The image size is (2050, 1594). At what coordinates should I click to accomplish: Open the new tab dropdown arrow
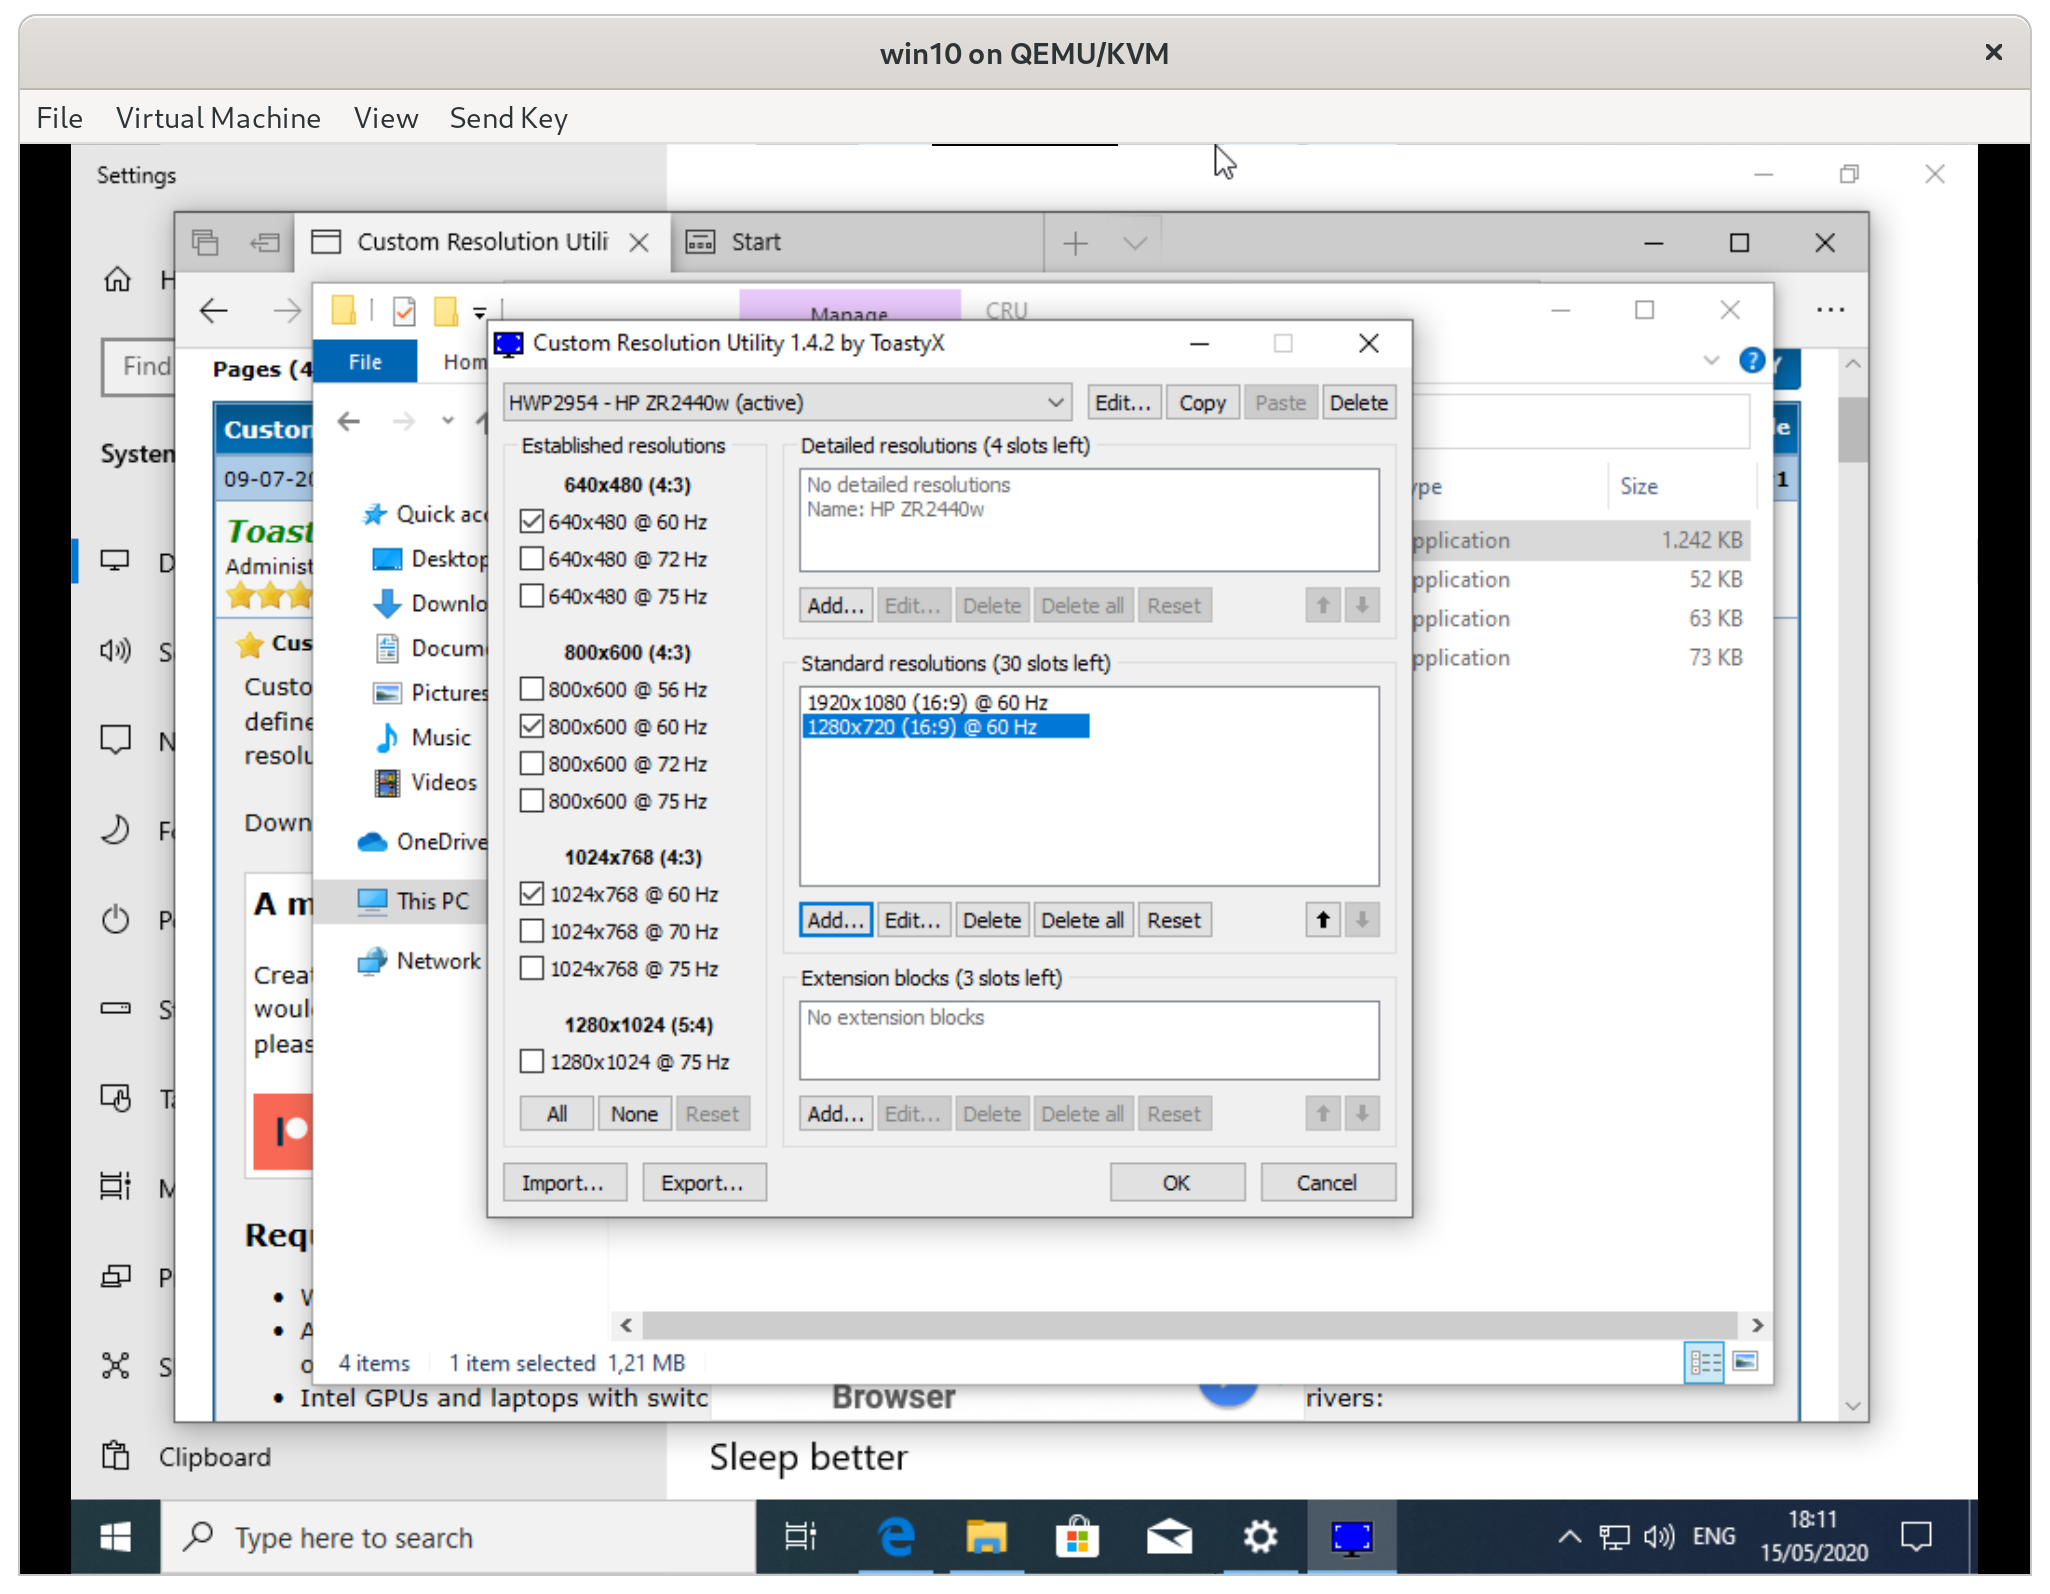(x=1134, y=242)
